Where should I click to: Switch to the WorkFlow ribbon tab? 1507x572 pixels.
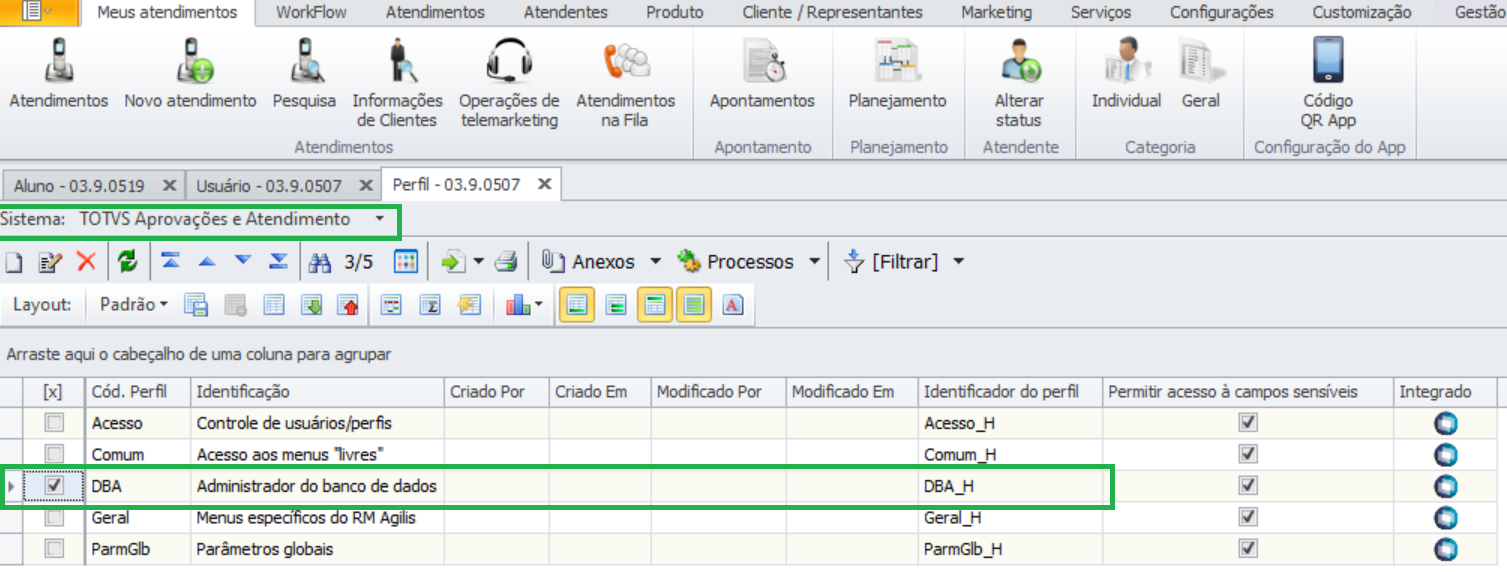tap(311, 12)
